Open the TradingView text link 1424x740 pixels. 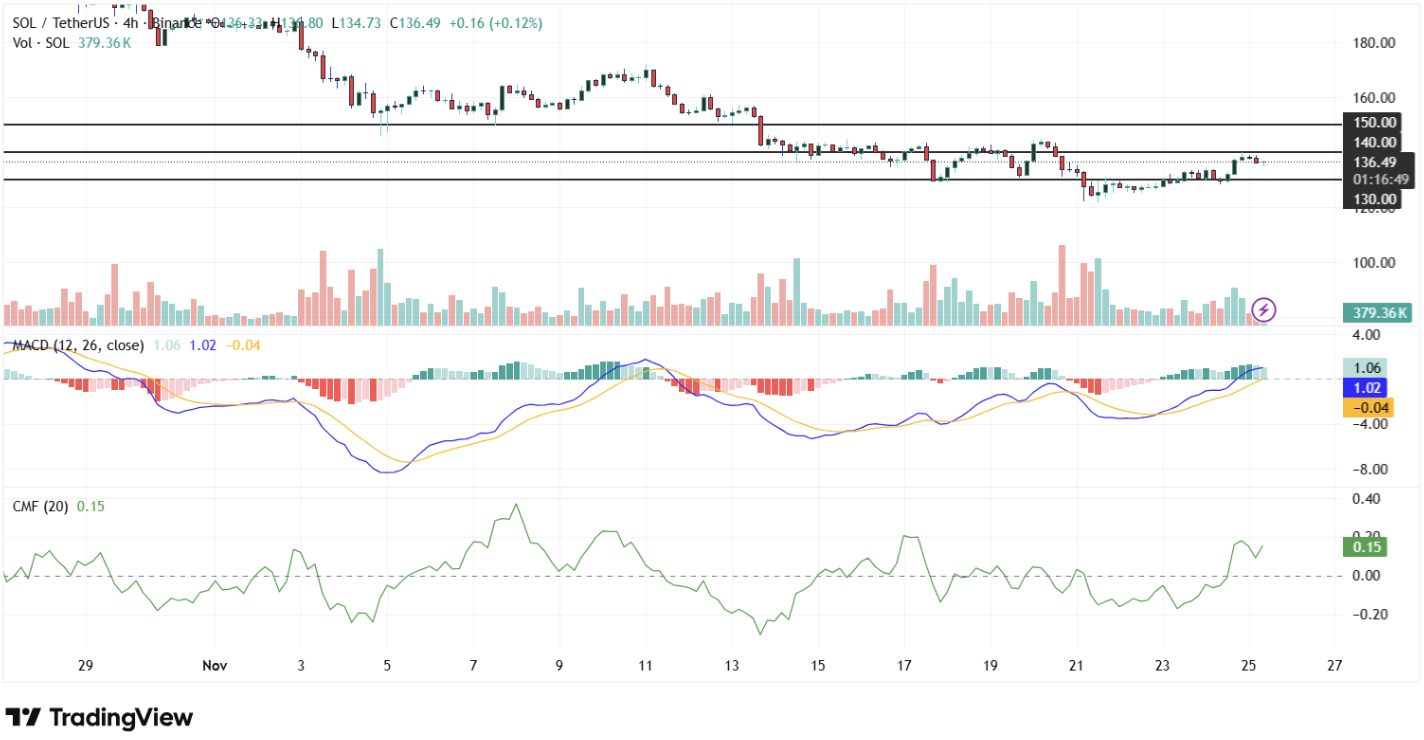120,717
